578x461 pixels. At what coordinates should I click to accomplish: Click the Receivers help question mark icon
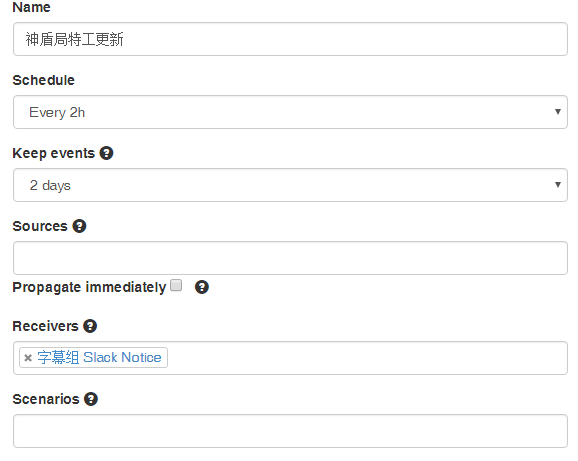(x=90, y=326)
